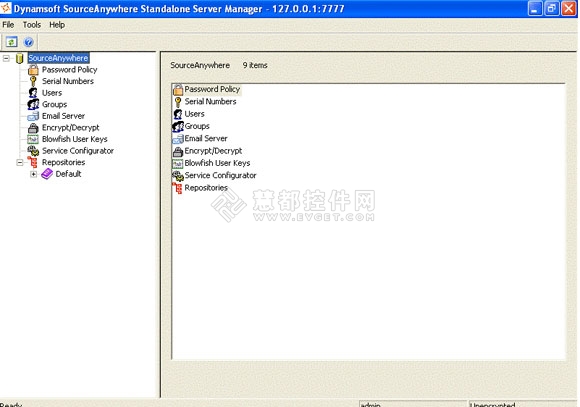This screenshot has height=407, width=580.
Task: Click the Refresh toolbar icon
Action: 11,42
